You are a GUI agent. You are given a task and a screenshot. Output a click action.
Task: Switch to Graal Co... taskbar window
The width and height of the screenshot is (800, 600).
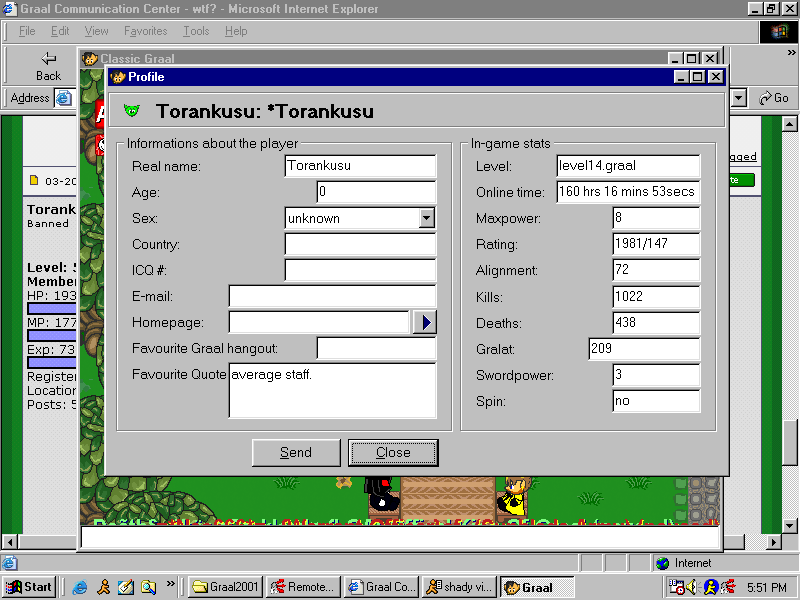(x=381, y=587)
